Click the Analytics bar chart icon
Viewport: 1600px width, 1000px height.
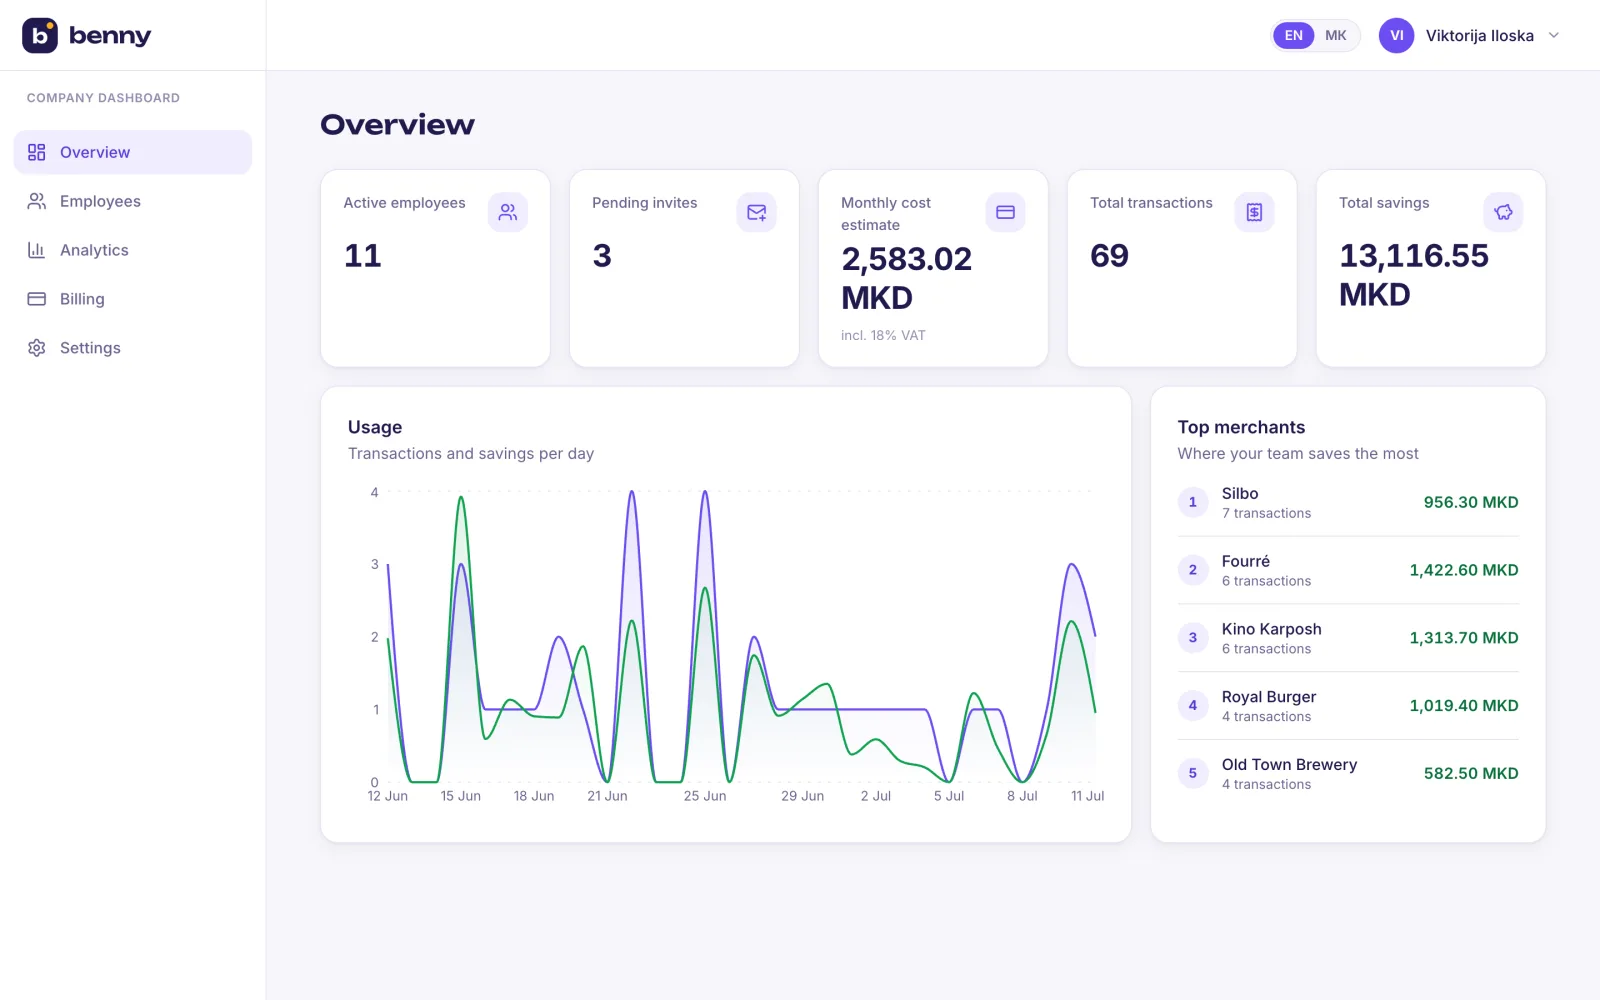click(x=37, y=250)
